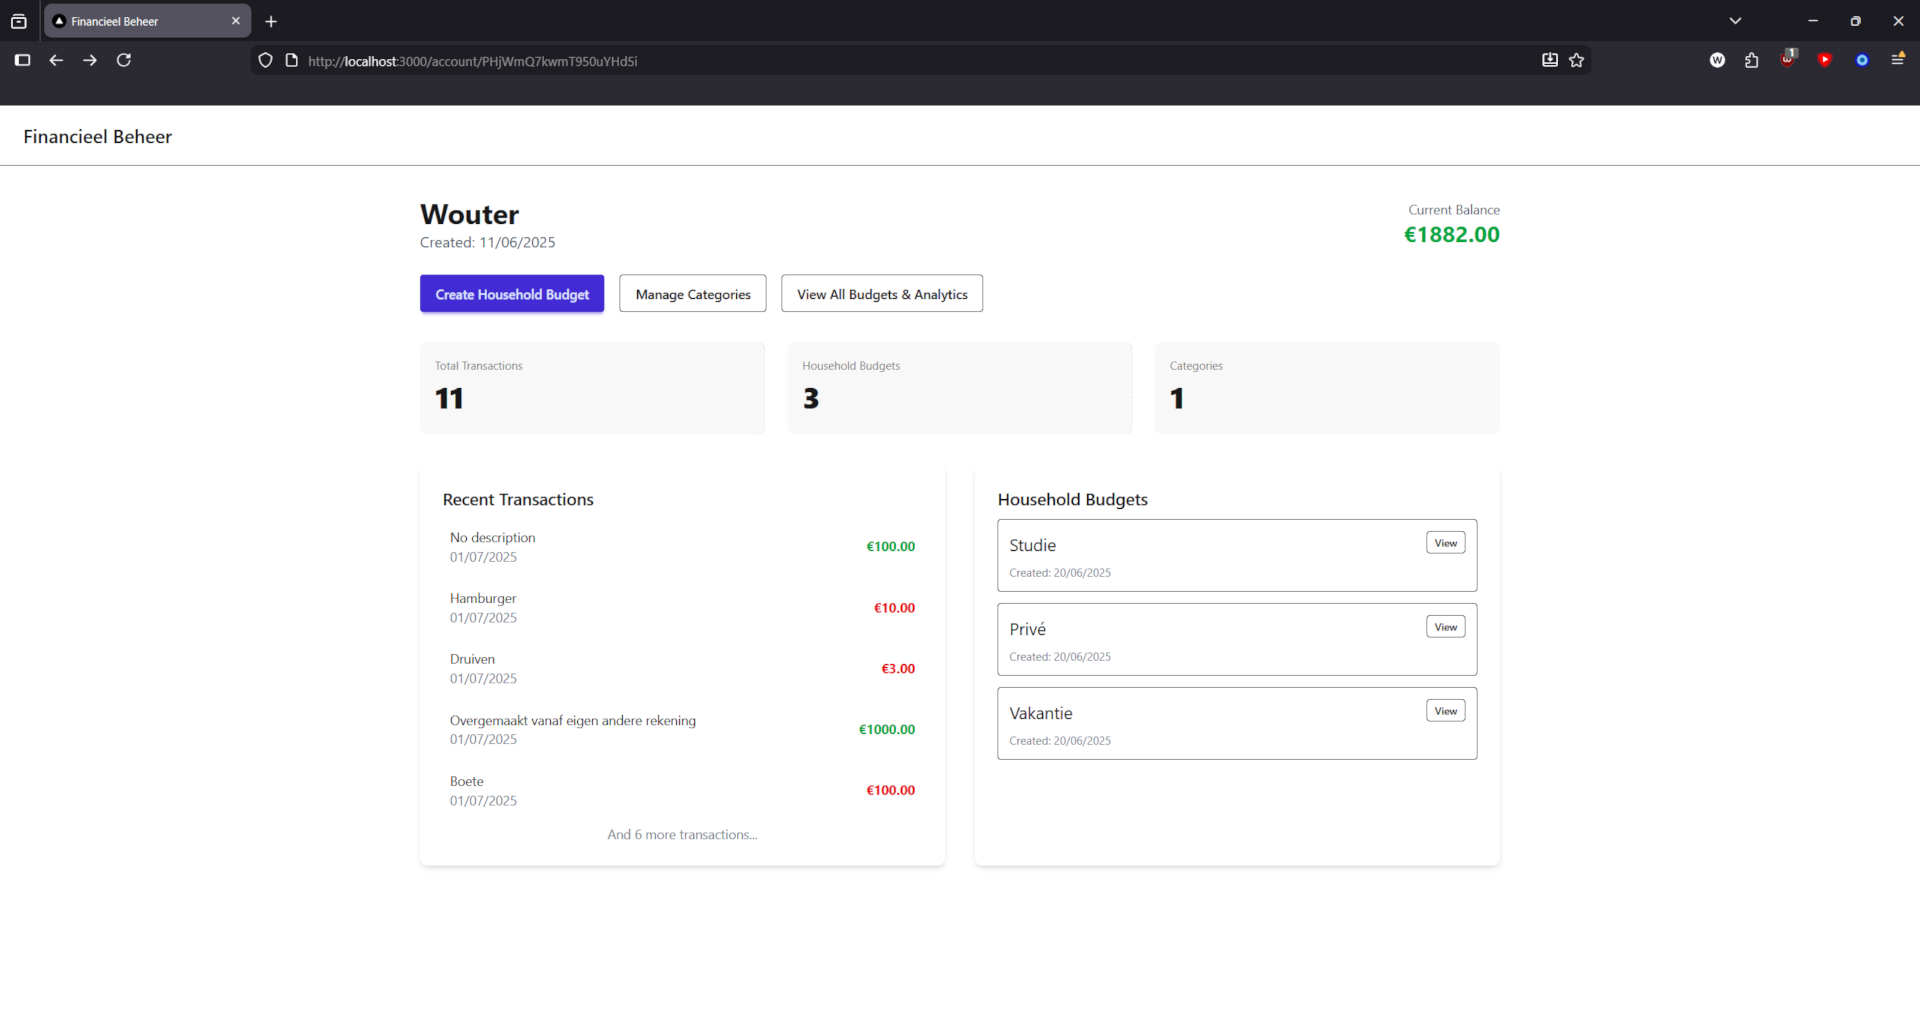Click the Financieel Beheer header title
1920x1035 pixels.
[x=98, y=137]
